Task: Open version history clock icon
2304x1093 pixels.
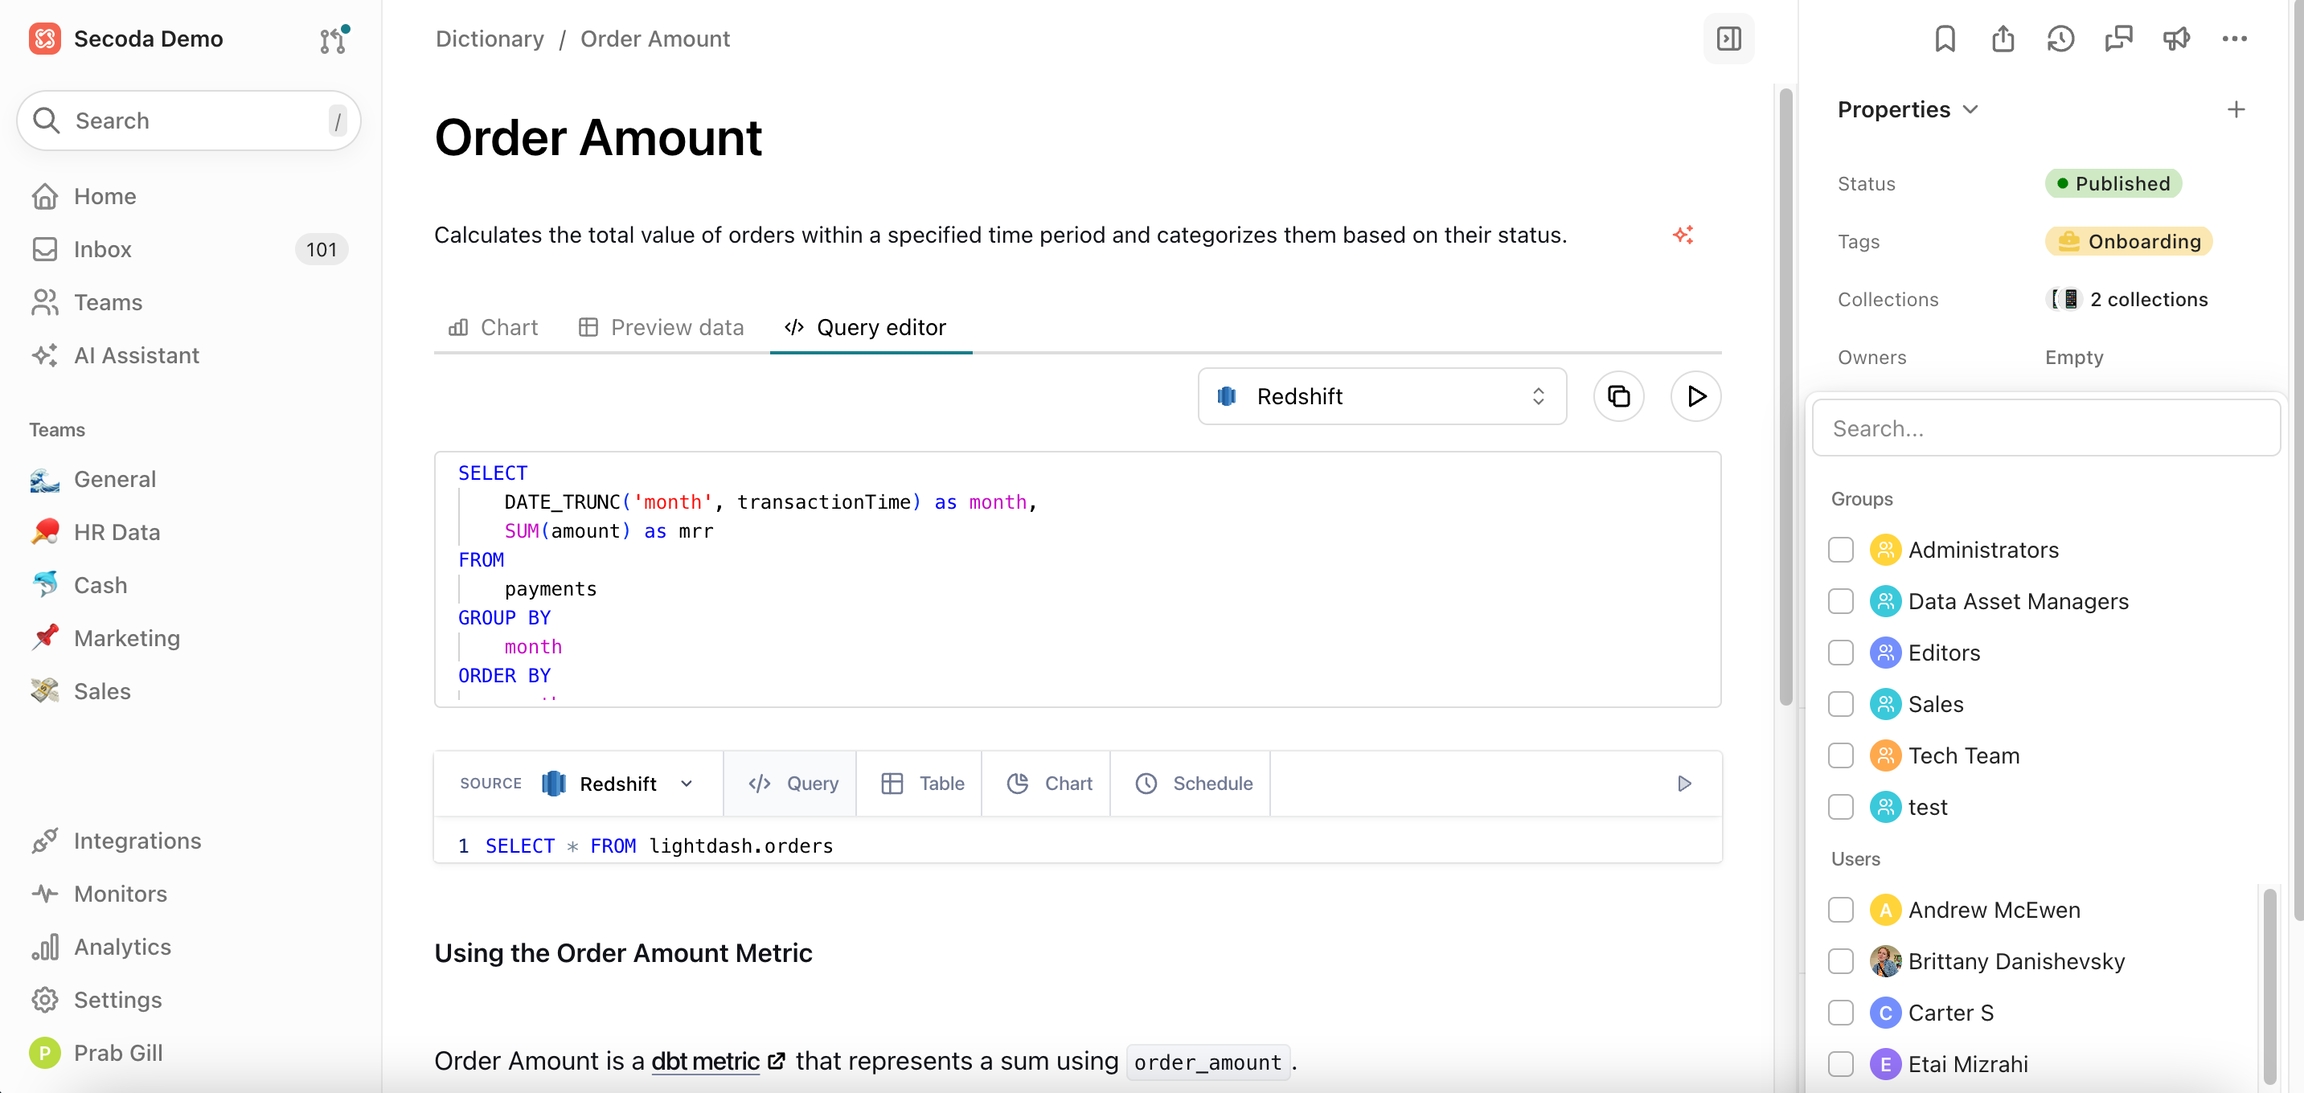Action: [2060, 39]
